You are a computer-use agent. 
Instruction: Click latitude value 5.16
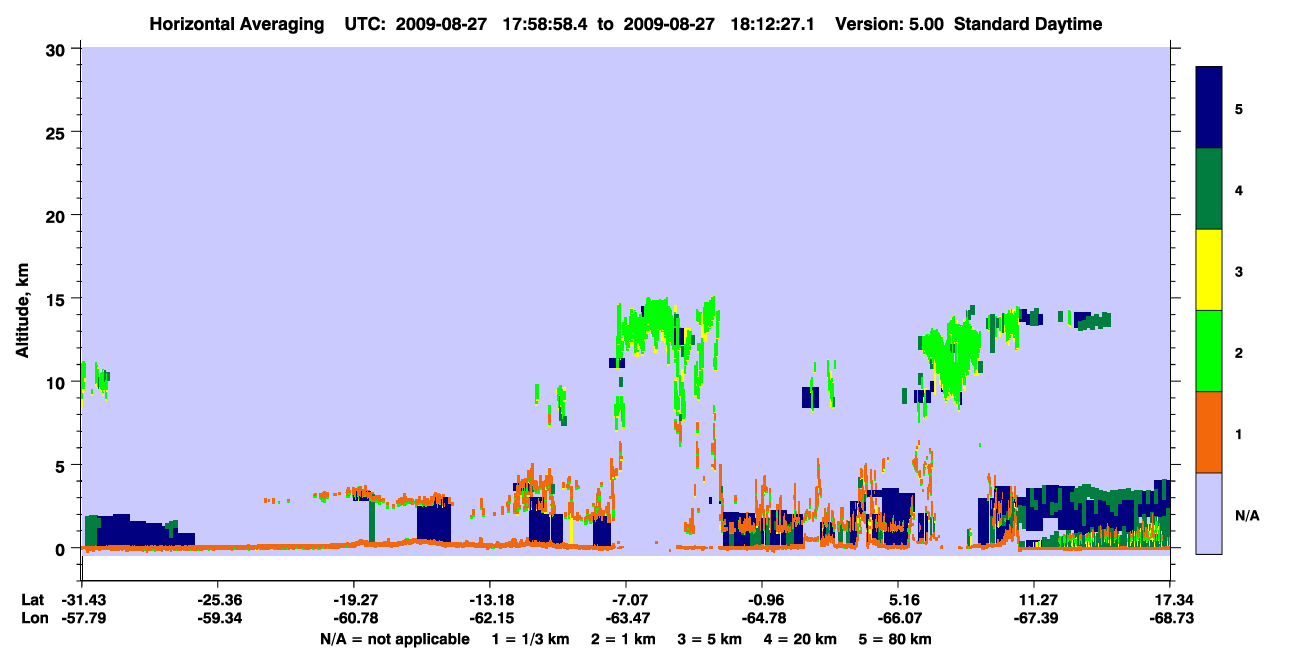(898, 600)
